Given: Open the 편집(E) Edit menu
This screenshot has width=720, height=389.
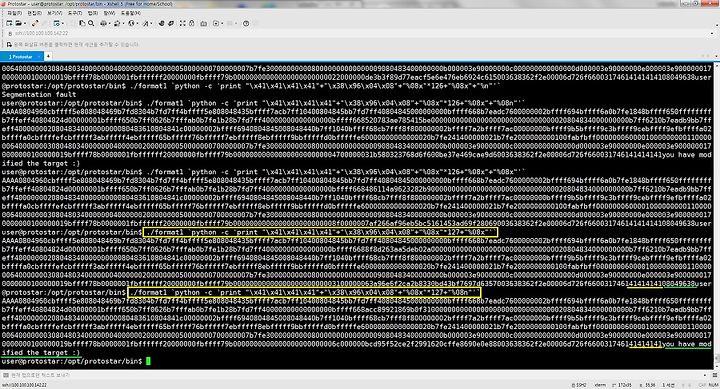Looking at the screenshot, I should pyautogui.click(x=34, y=13).
